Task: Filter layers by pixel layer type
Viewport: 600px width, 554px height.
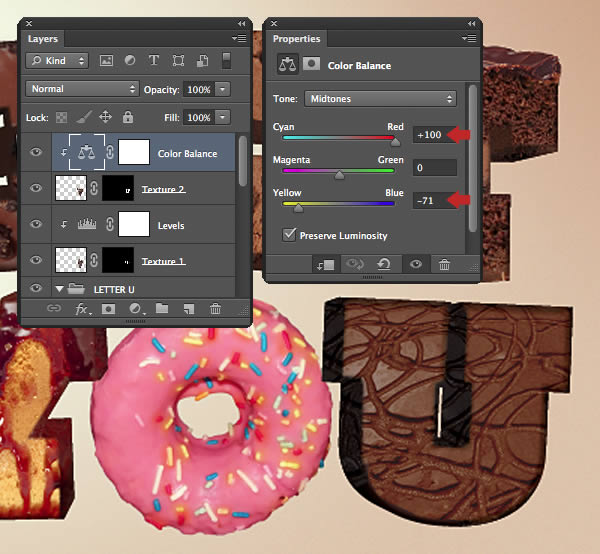Action: (106, 60)
